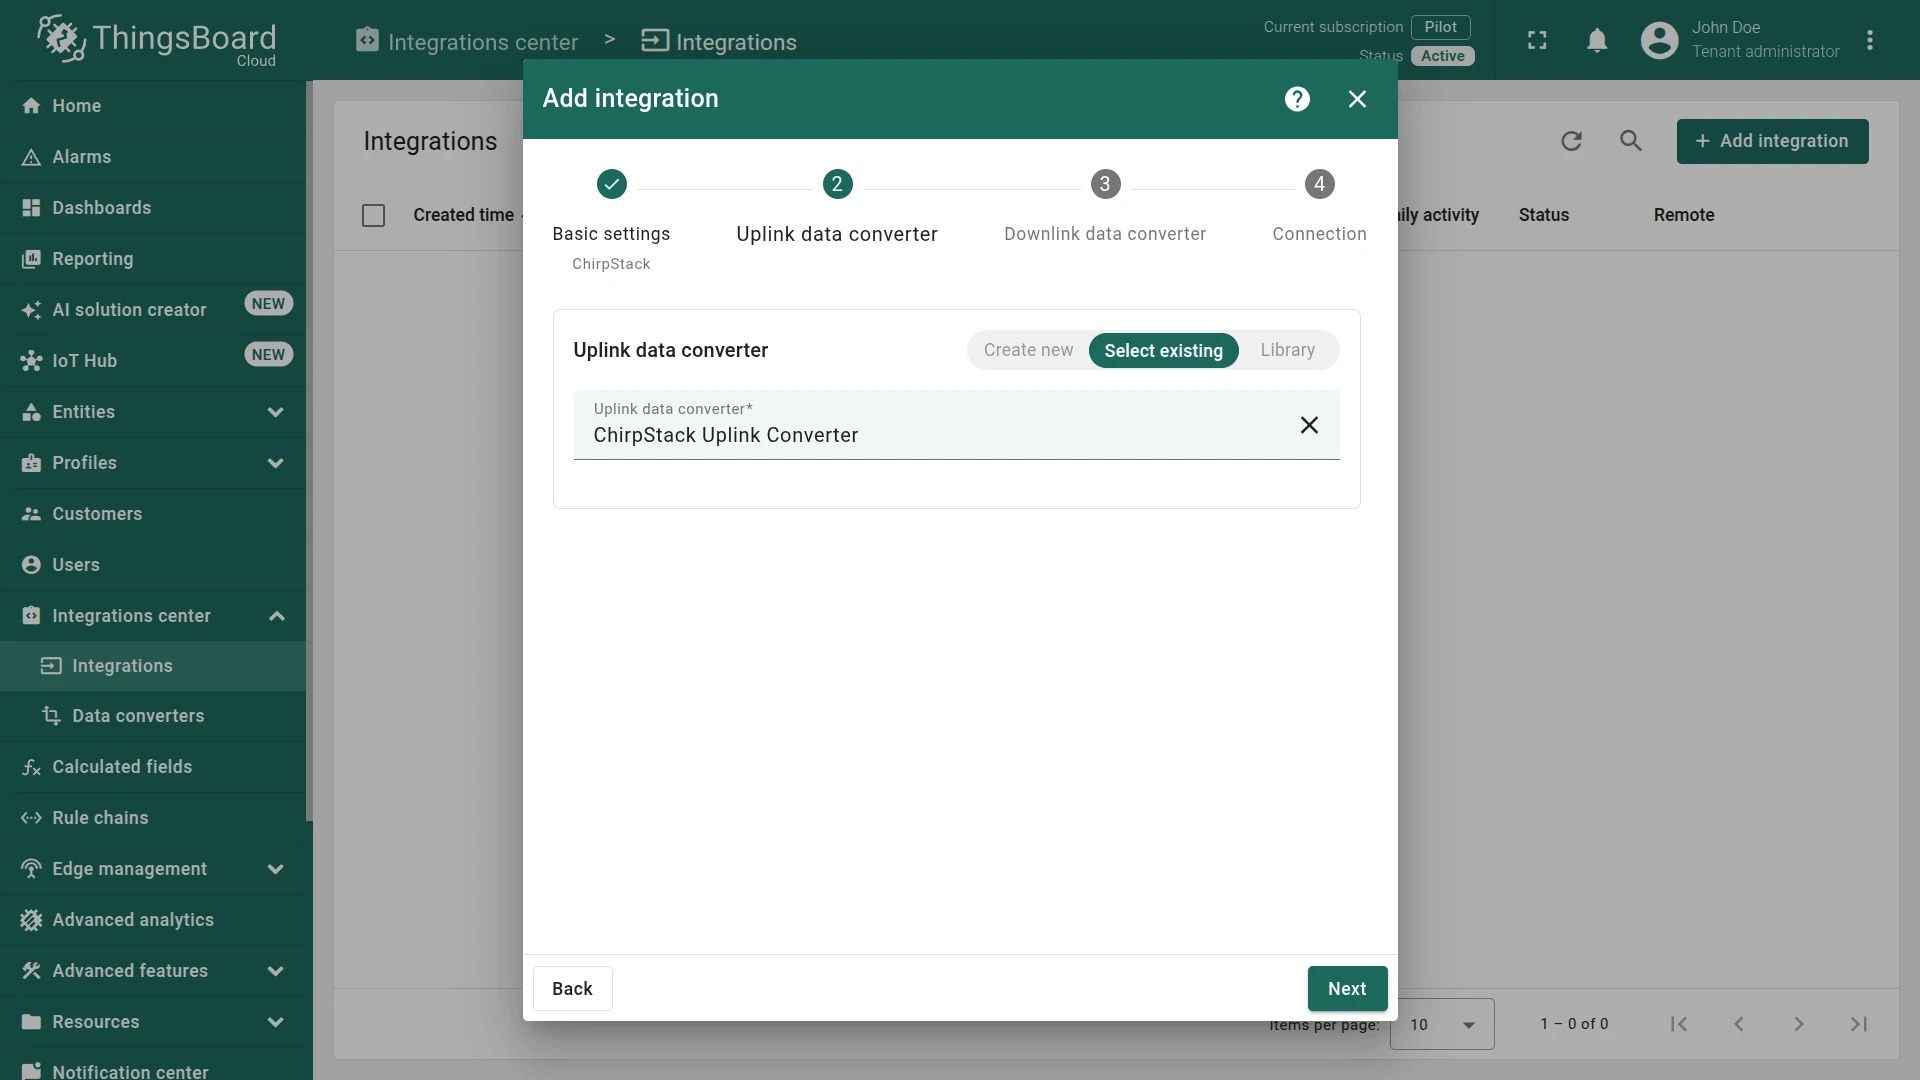
Task: Check the select-all checkbox in Integrations table
Action: point(373,215)
